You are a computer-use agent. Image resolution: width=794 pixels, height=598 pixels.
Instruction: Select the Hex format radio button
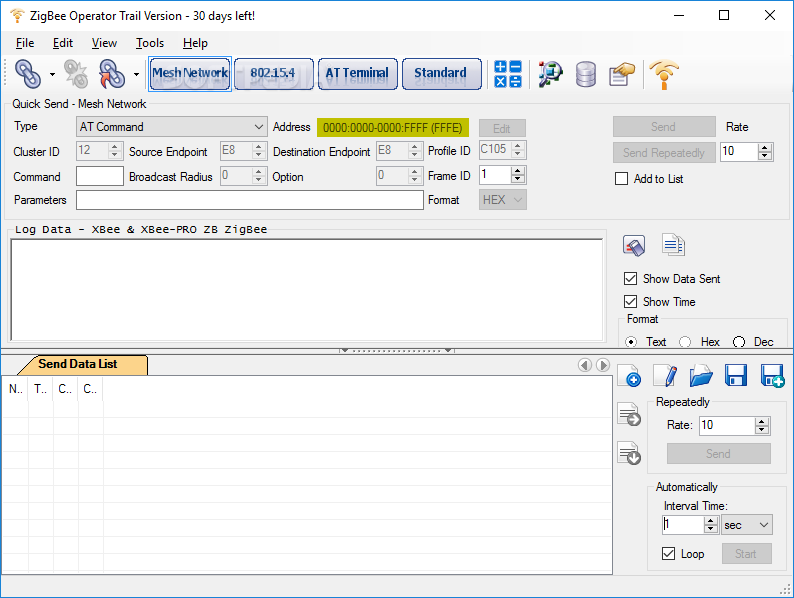click(x=685, y=342)
